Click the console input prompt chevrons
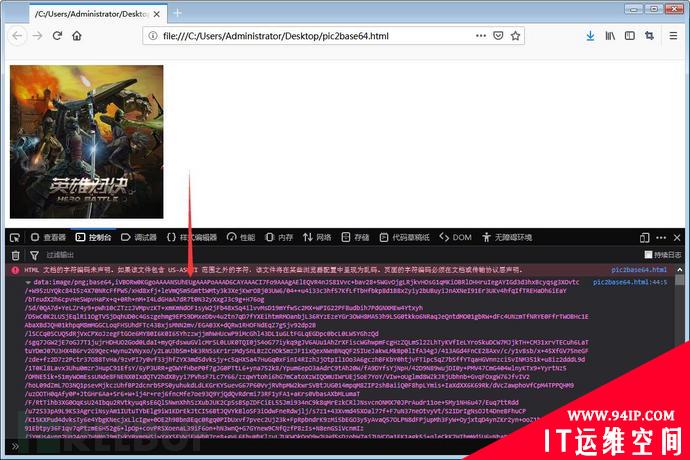690x460 pixels. pos(15,446)
